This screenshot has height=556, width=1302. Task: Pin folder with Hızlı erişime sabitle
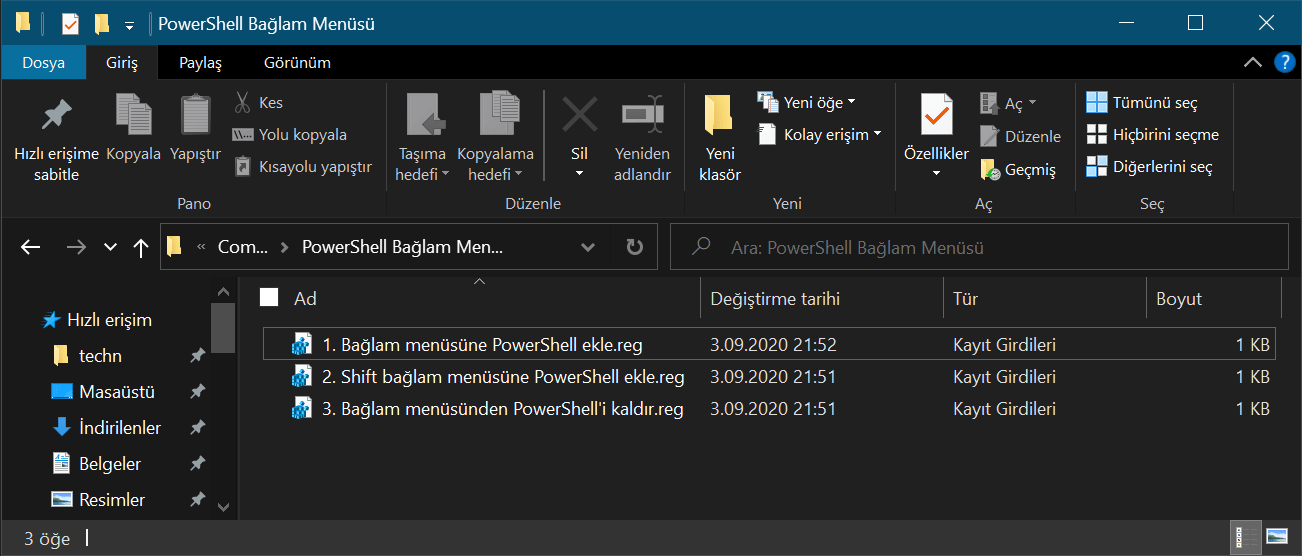(x=56, y=138)
